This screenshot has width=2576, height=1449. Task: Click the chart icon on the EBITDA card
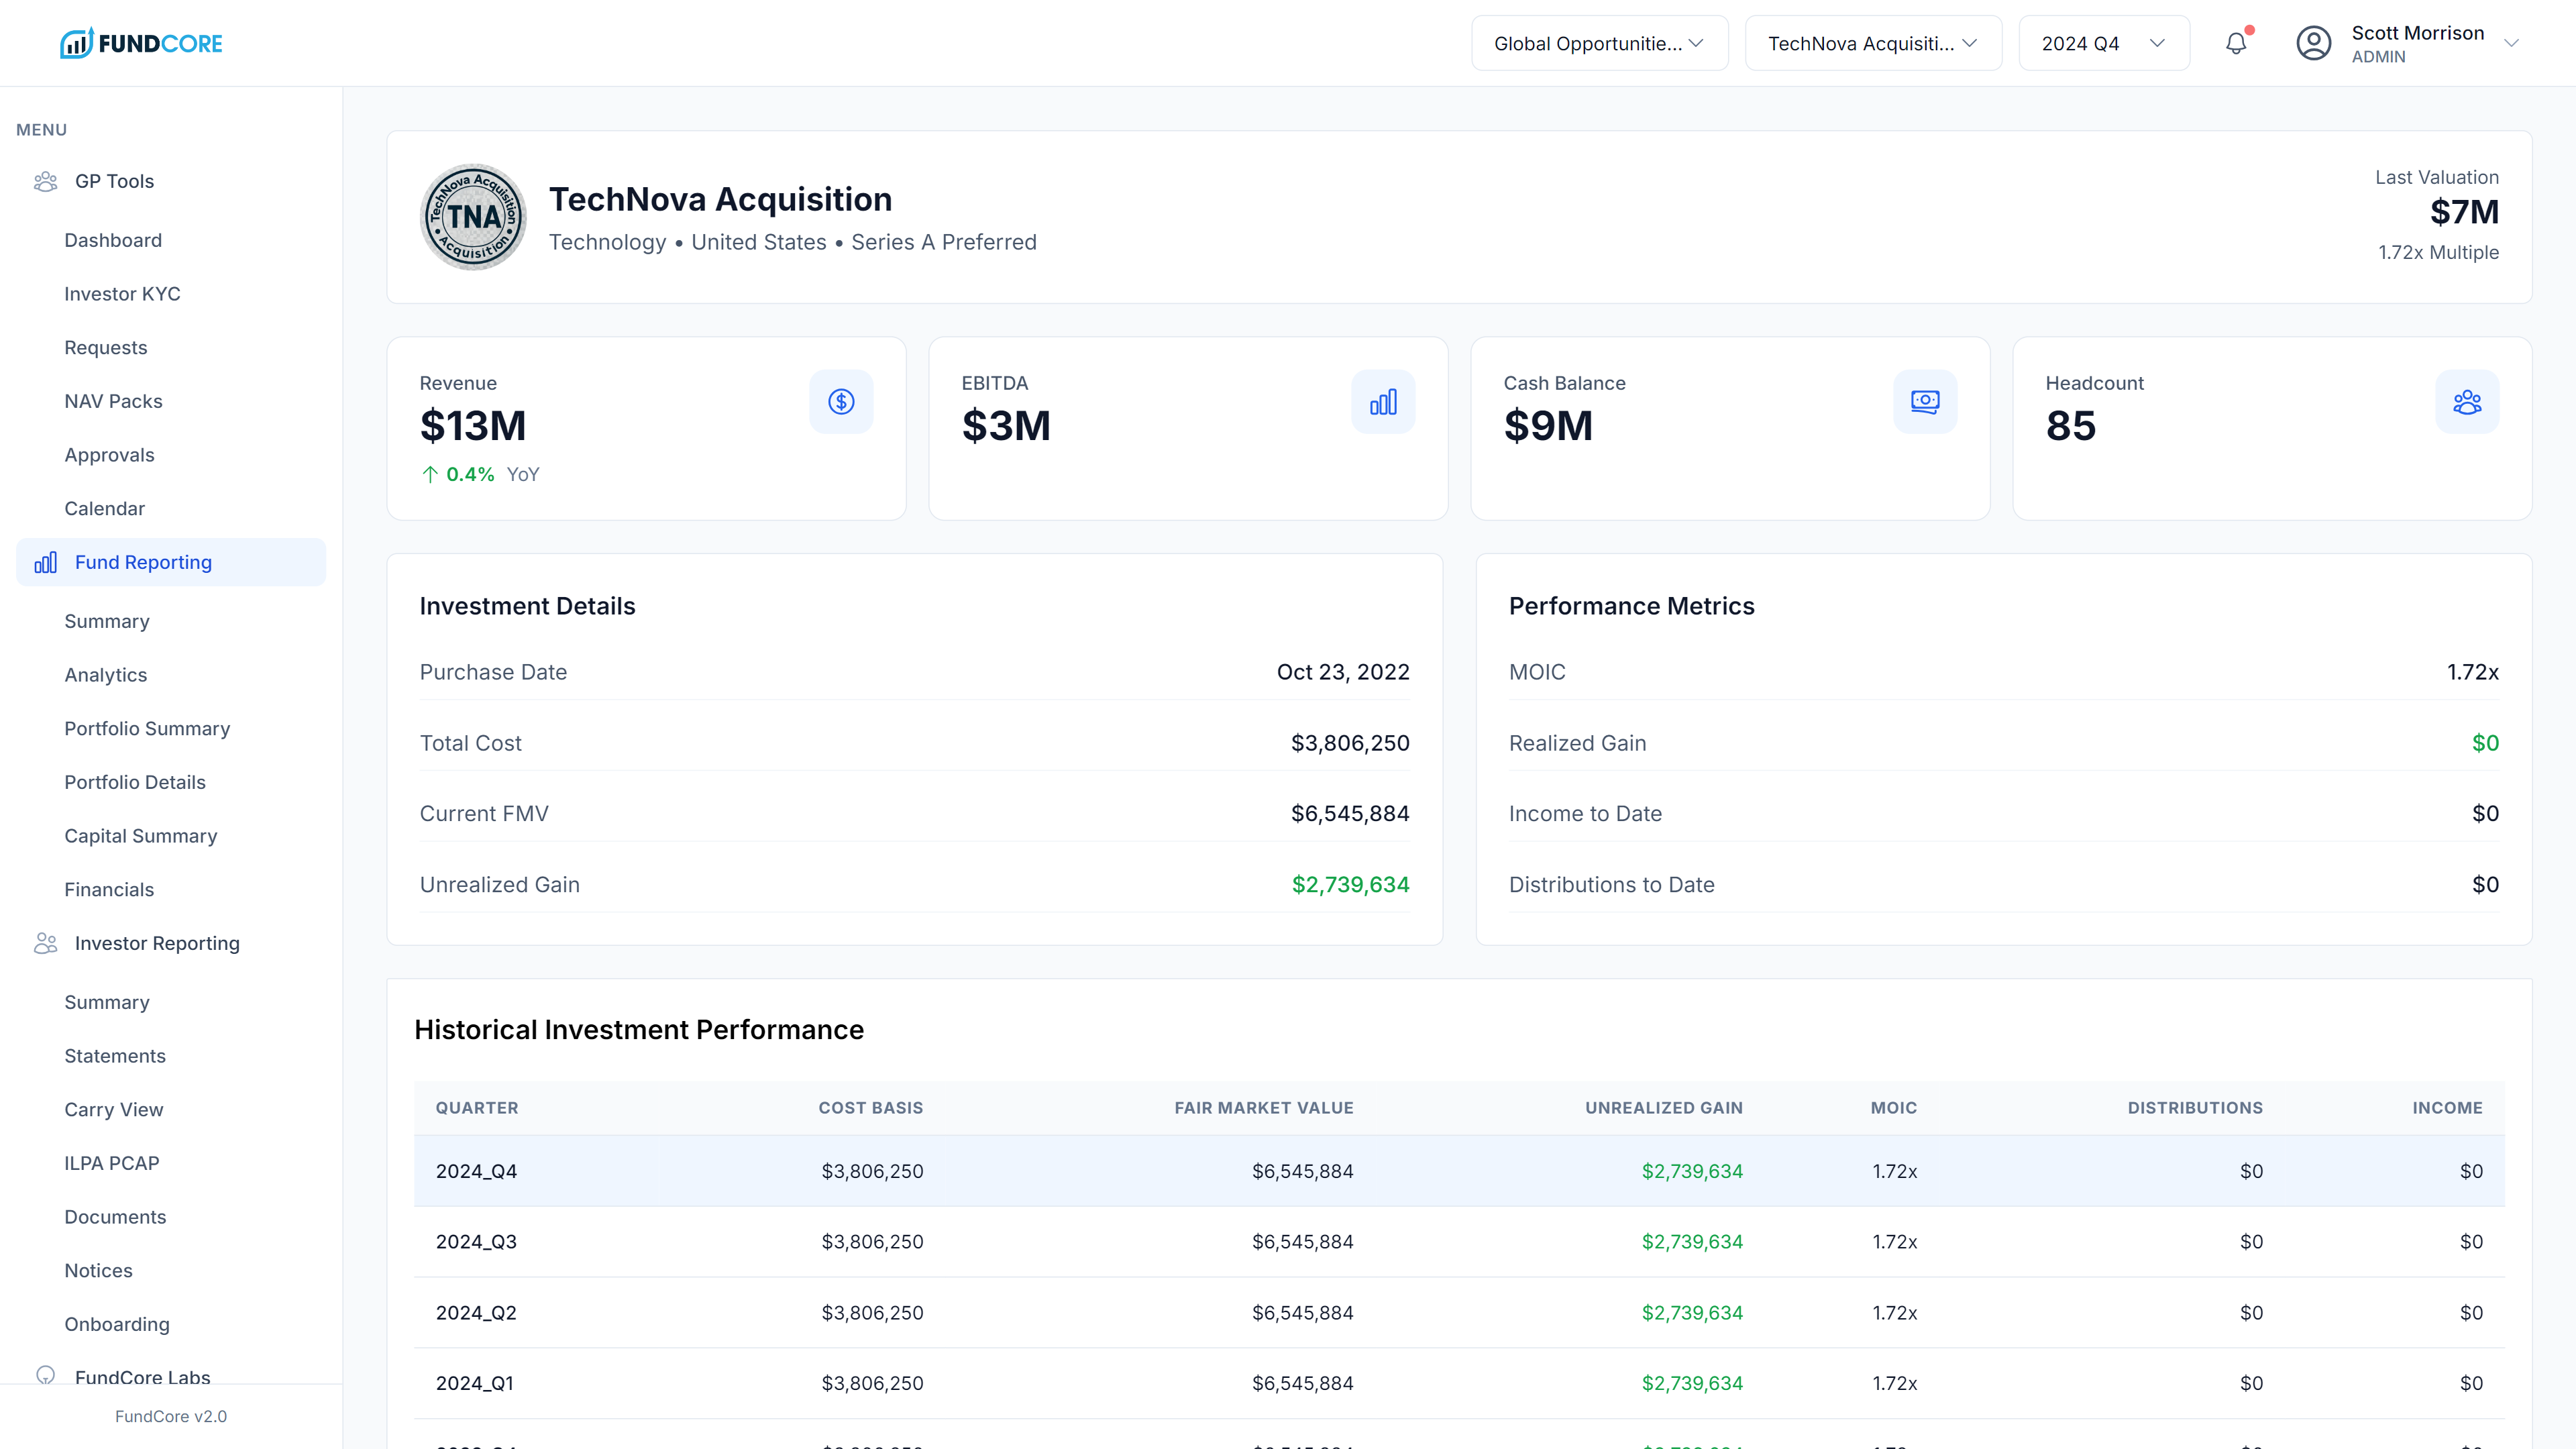(1383, 401)
